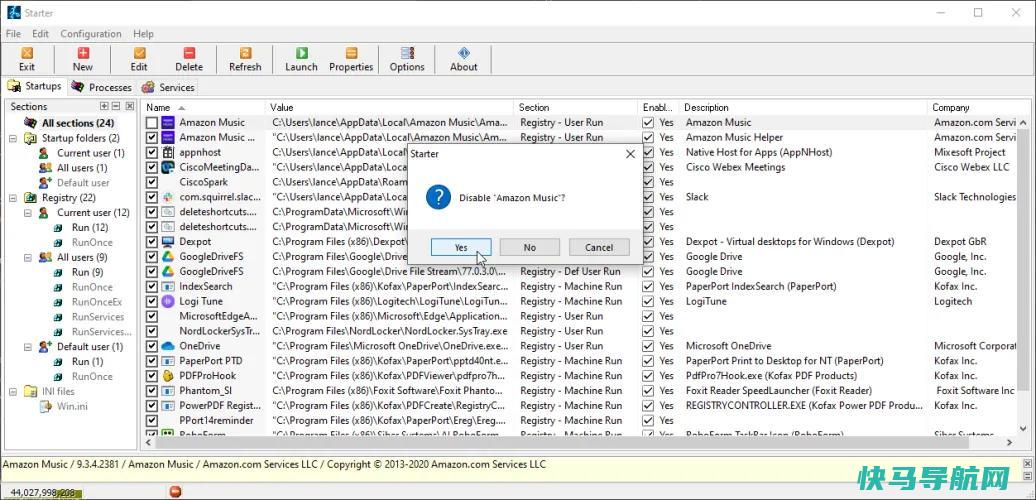
Task: Uncheck the OneDrive startup checkbox
Action: (152, 346)
